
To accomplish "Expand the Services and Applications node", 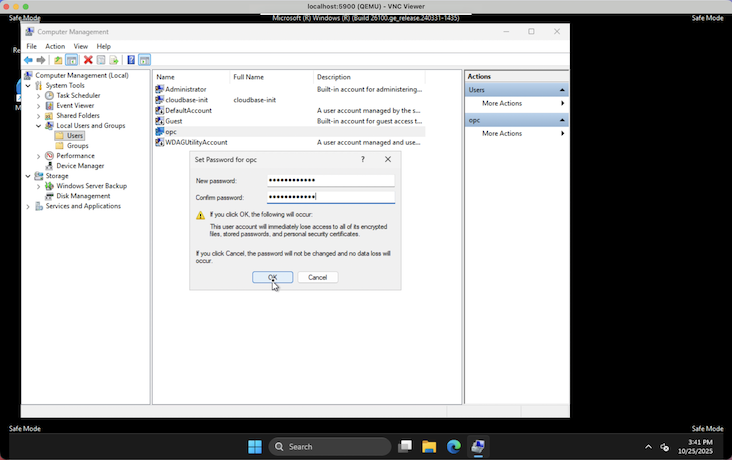I will [x=28, y=206].
